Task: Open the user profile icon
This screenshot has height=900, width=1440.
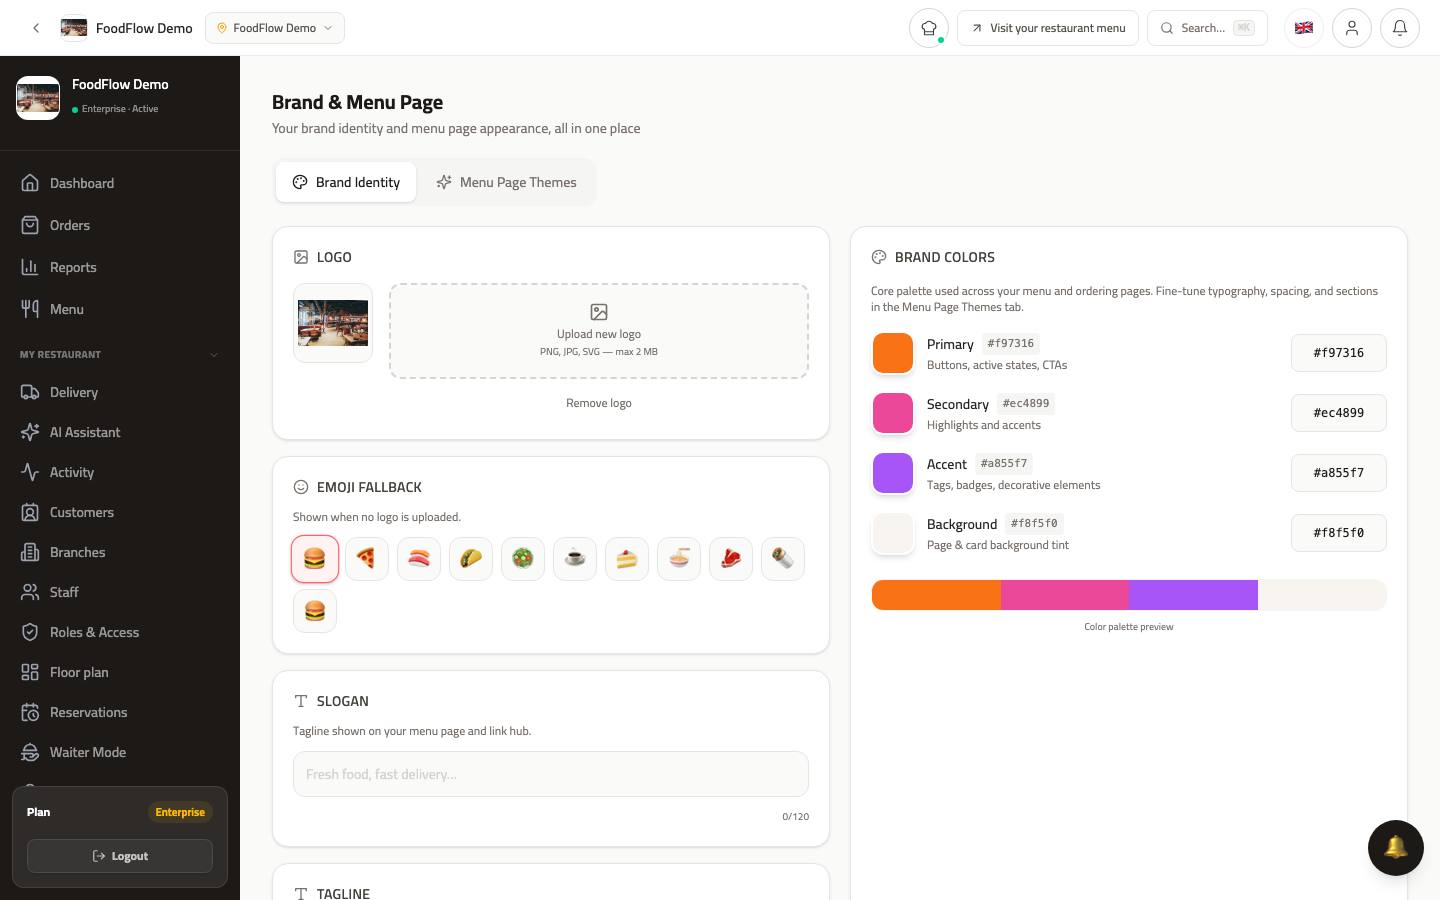Action: click(x=1352, y=28)
